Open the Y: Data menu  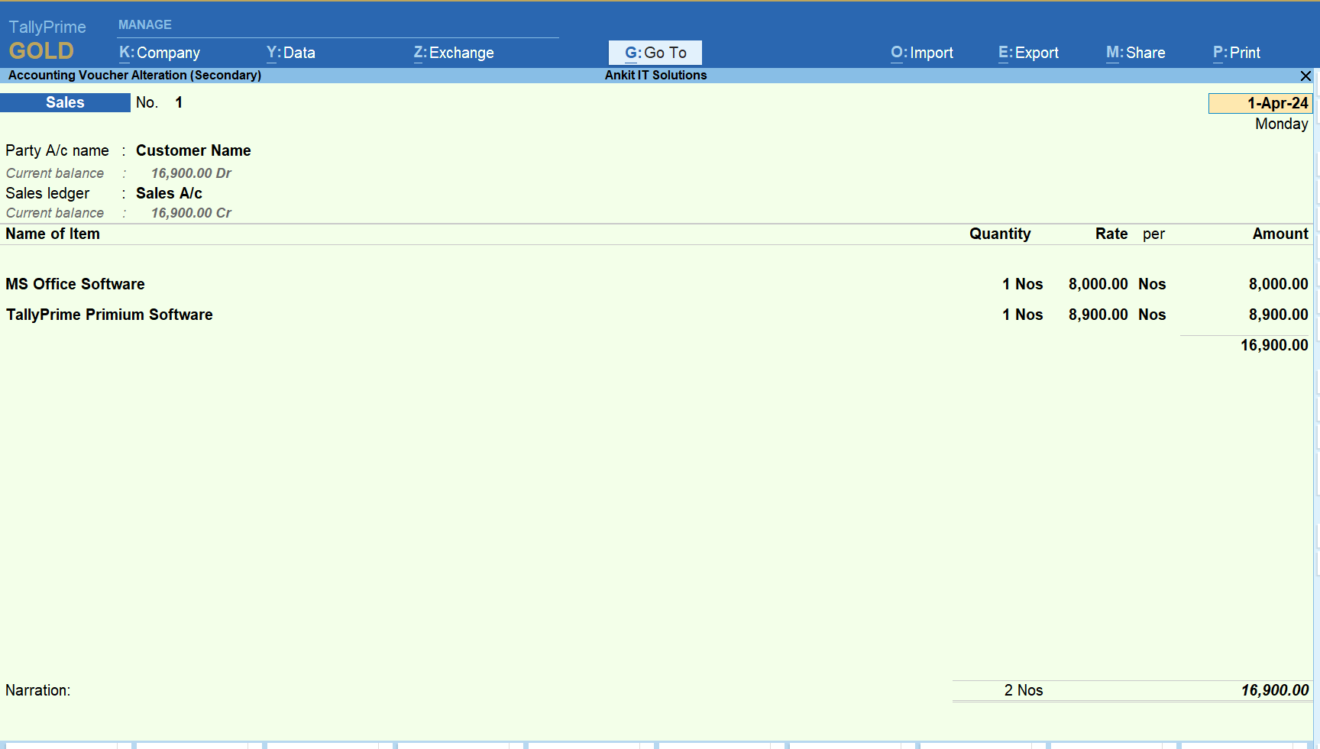[291, 53]
